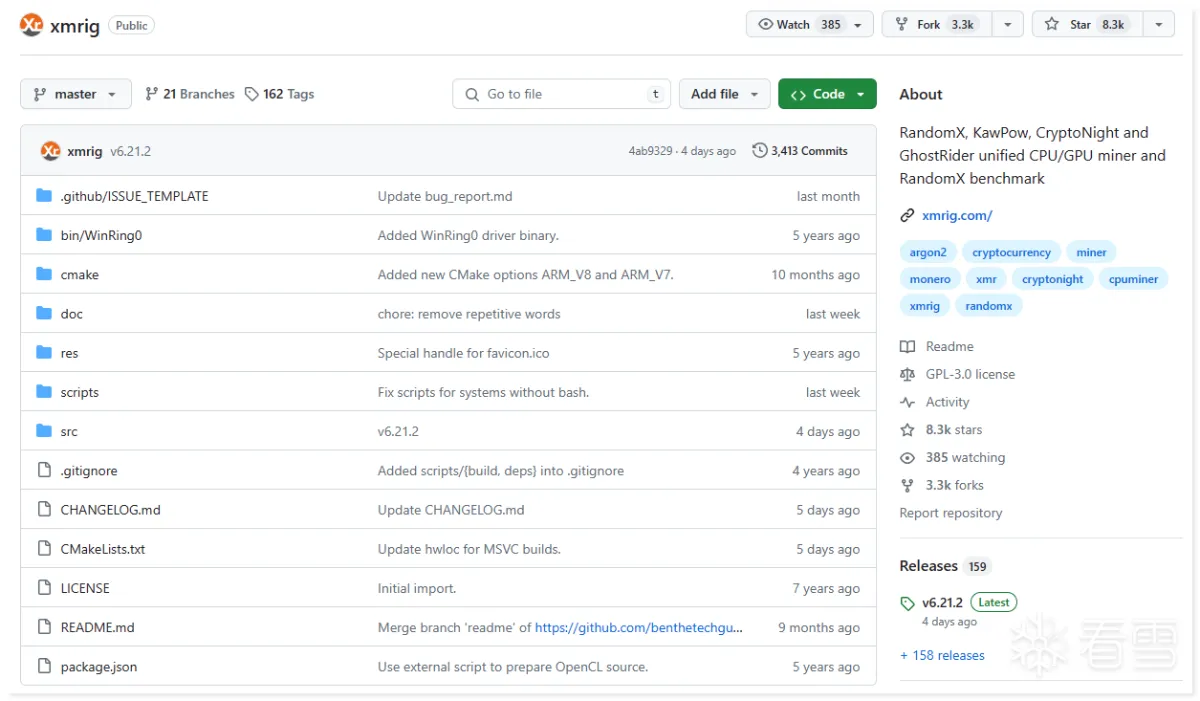Select the monero topic tag
The height and width of the screenshot is (701, 1200).
(930, 279)
